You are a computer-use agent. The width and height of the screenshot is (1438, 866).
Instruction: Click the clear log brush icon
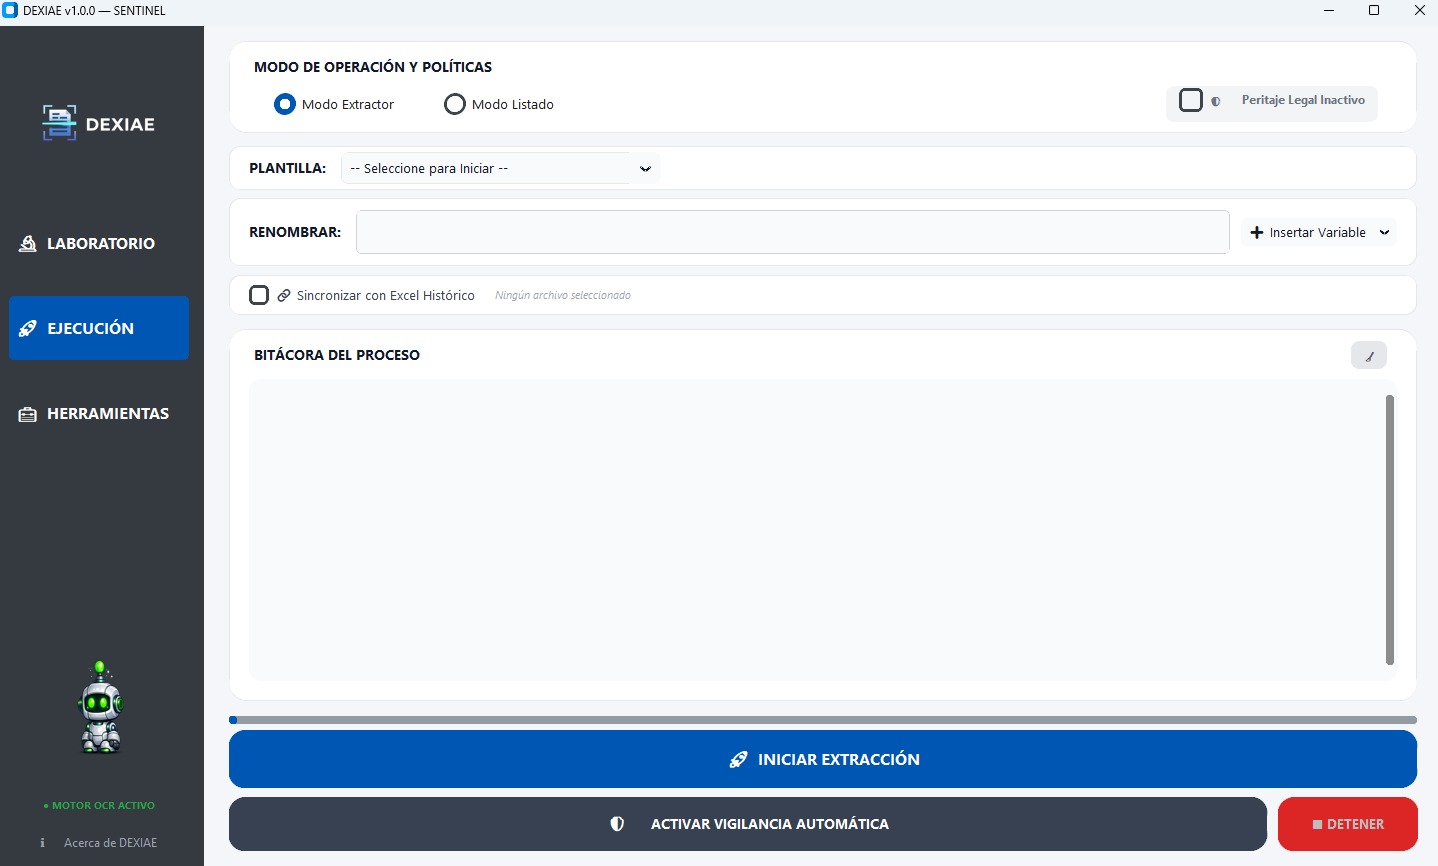point(1368,355)
